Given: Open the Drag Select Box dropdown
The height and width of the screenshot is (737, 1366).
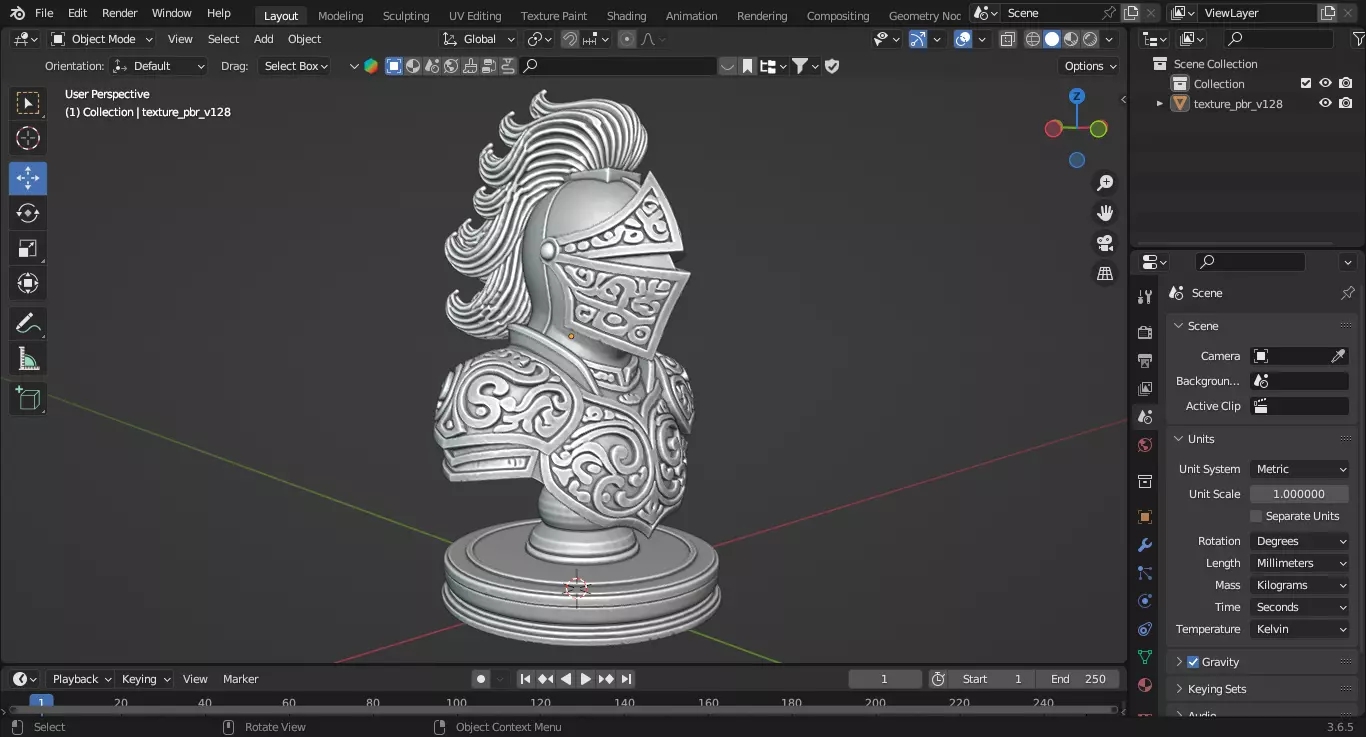Looking at the screenshot, I should (295, 66).
